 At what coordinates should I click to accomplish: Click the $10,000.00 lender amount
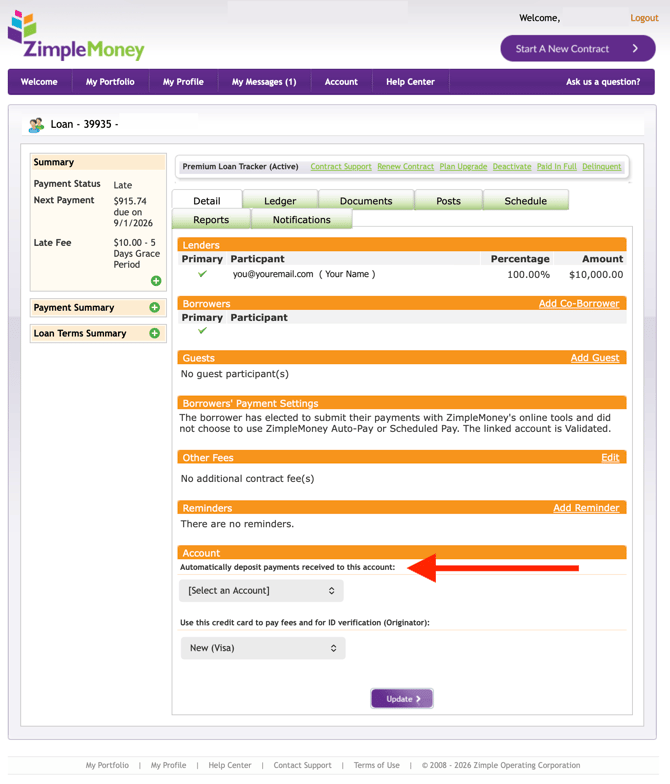click(x=596, y=274)
